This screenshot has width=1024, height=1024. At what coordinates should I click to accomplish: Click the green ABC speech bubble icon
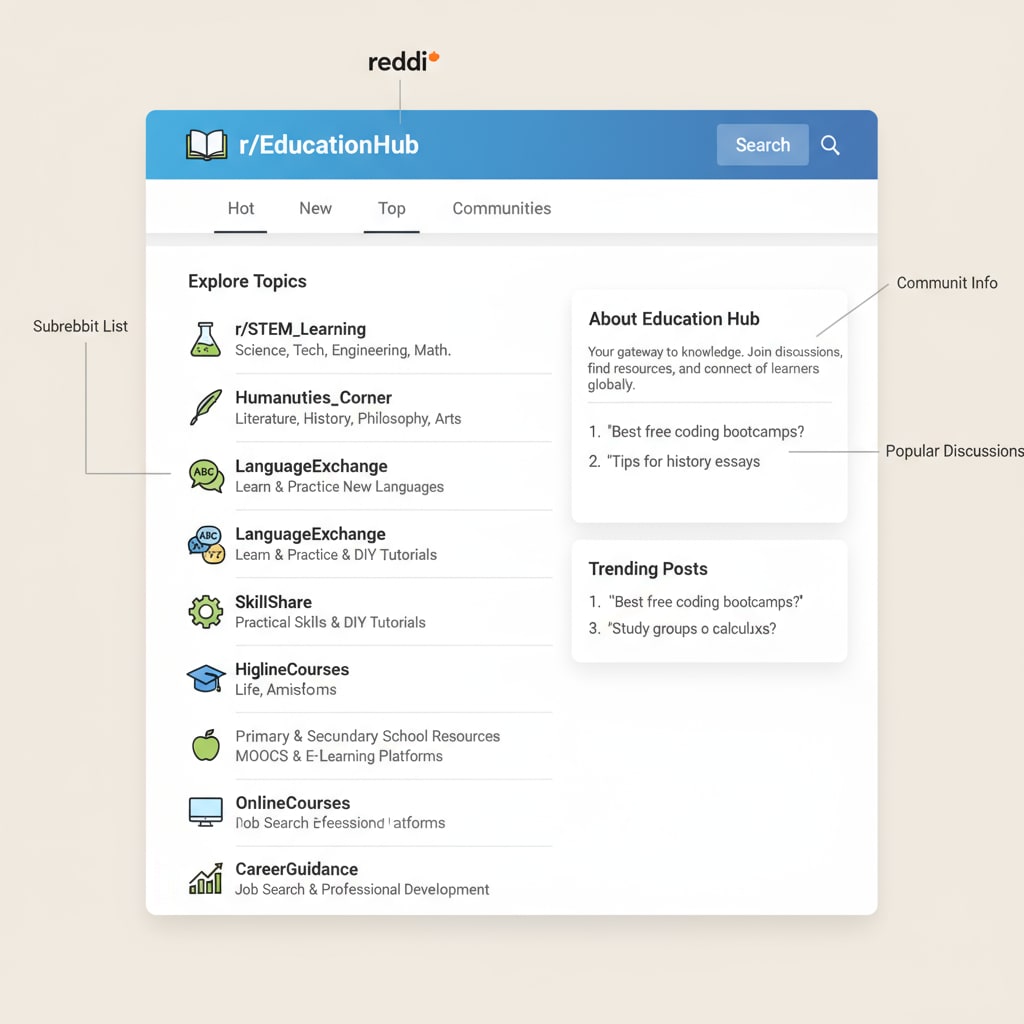[206, 475]
